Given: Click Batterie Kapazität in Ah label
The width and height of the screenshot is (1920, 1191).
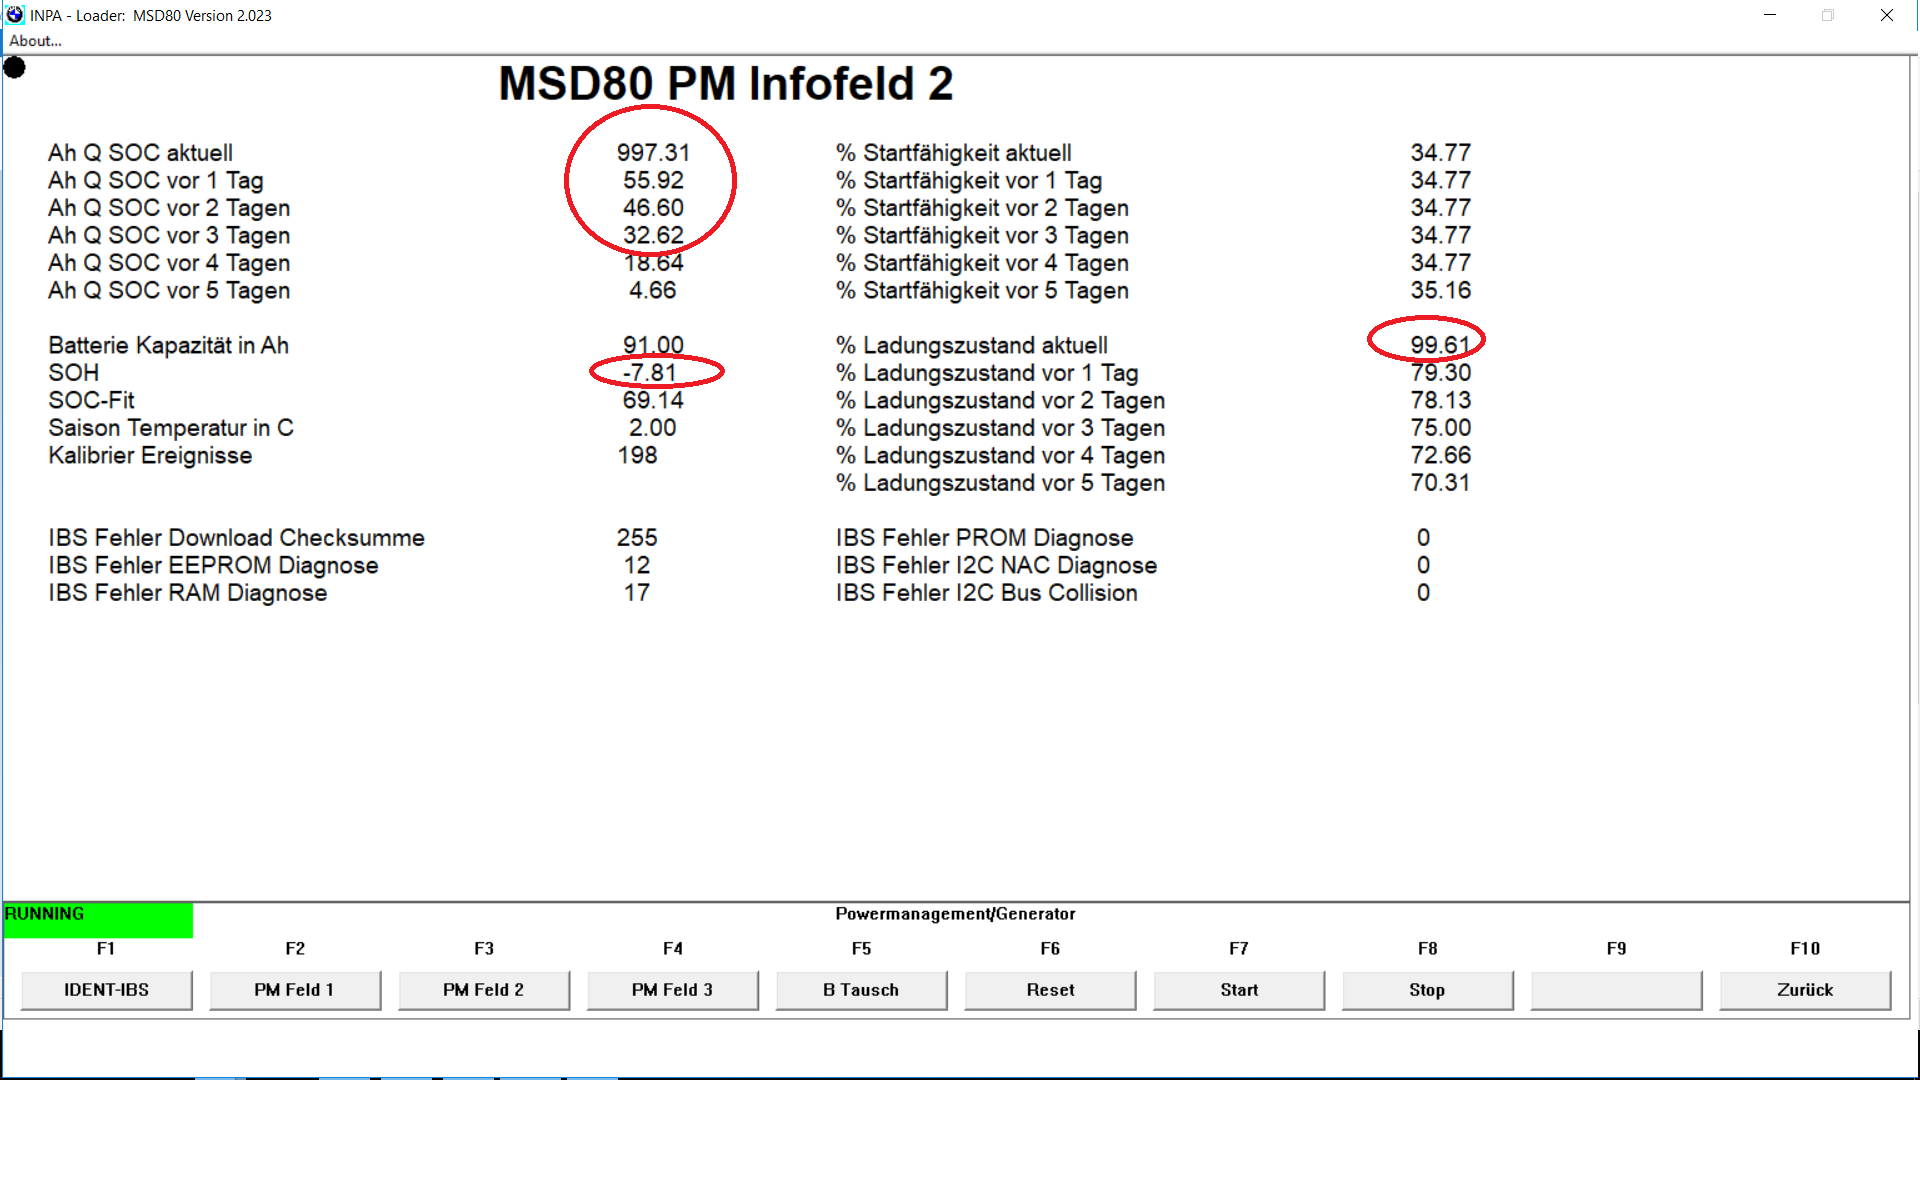Looking at the screenshot, I should click(168, 345).
